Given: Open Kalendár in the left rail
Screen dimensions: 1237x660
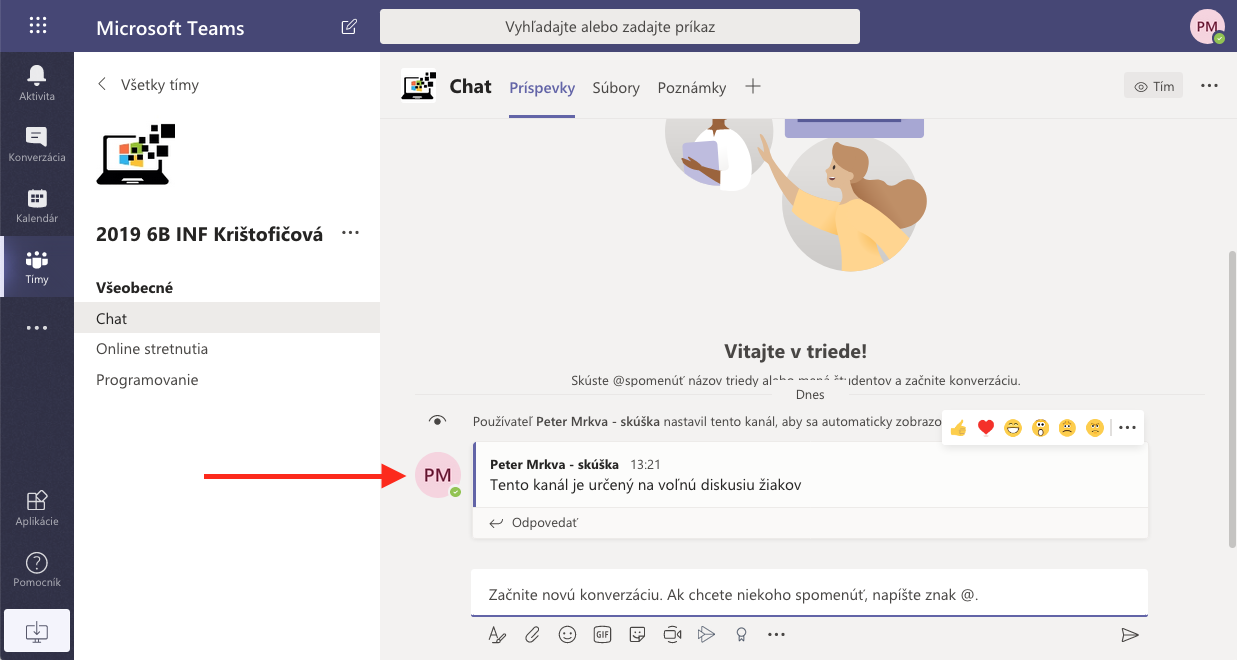Looking at the screenshot, I should (37, 205).
